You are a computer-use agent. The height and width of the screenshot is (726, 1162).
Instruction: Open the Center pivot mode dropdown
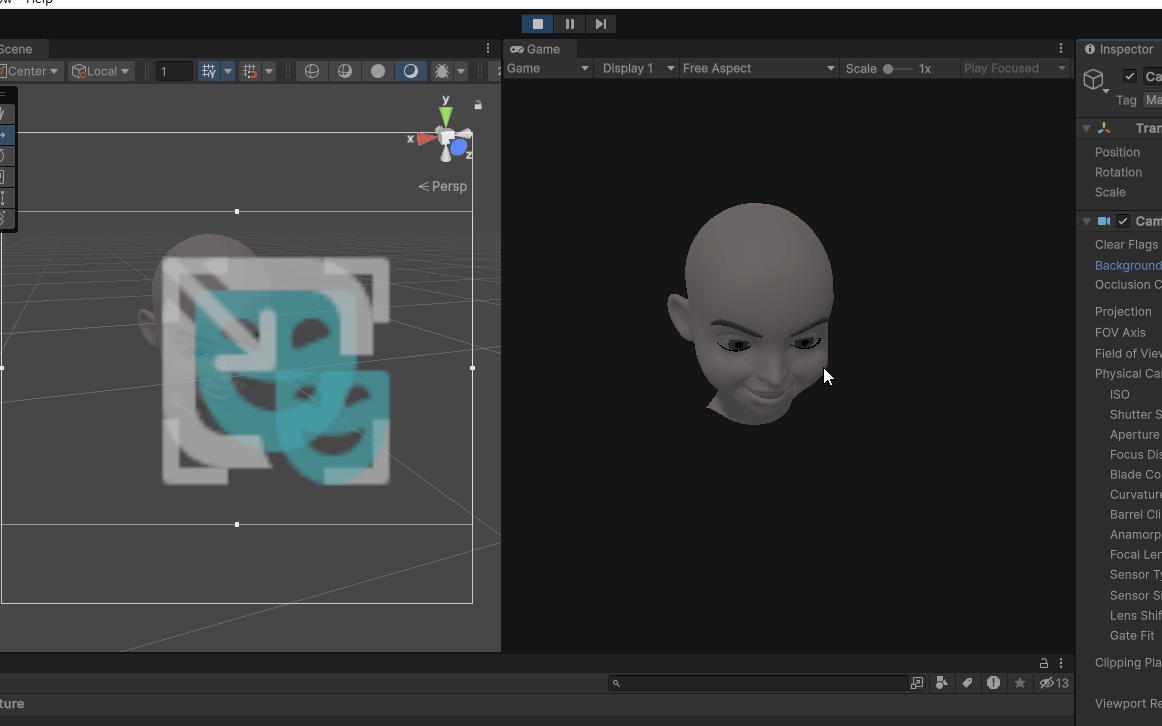tap(31, 71)
